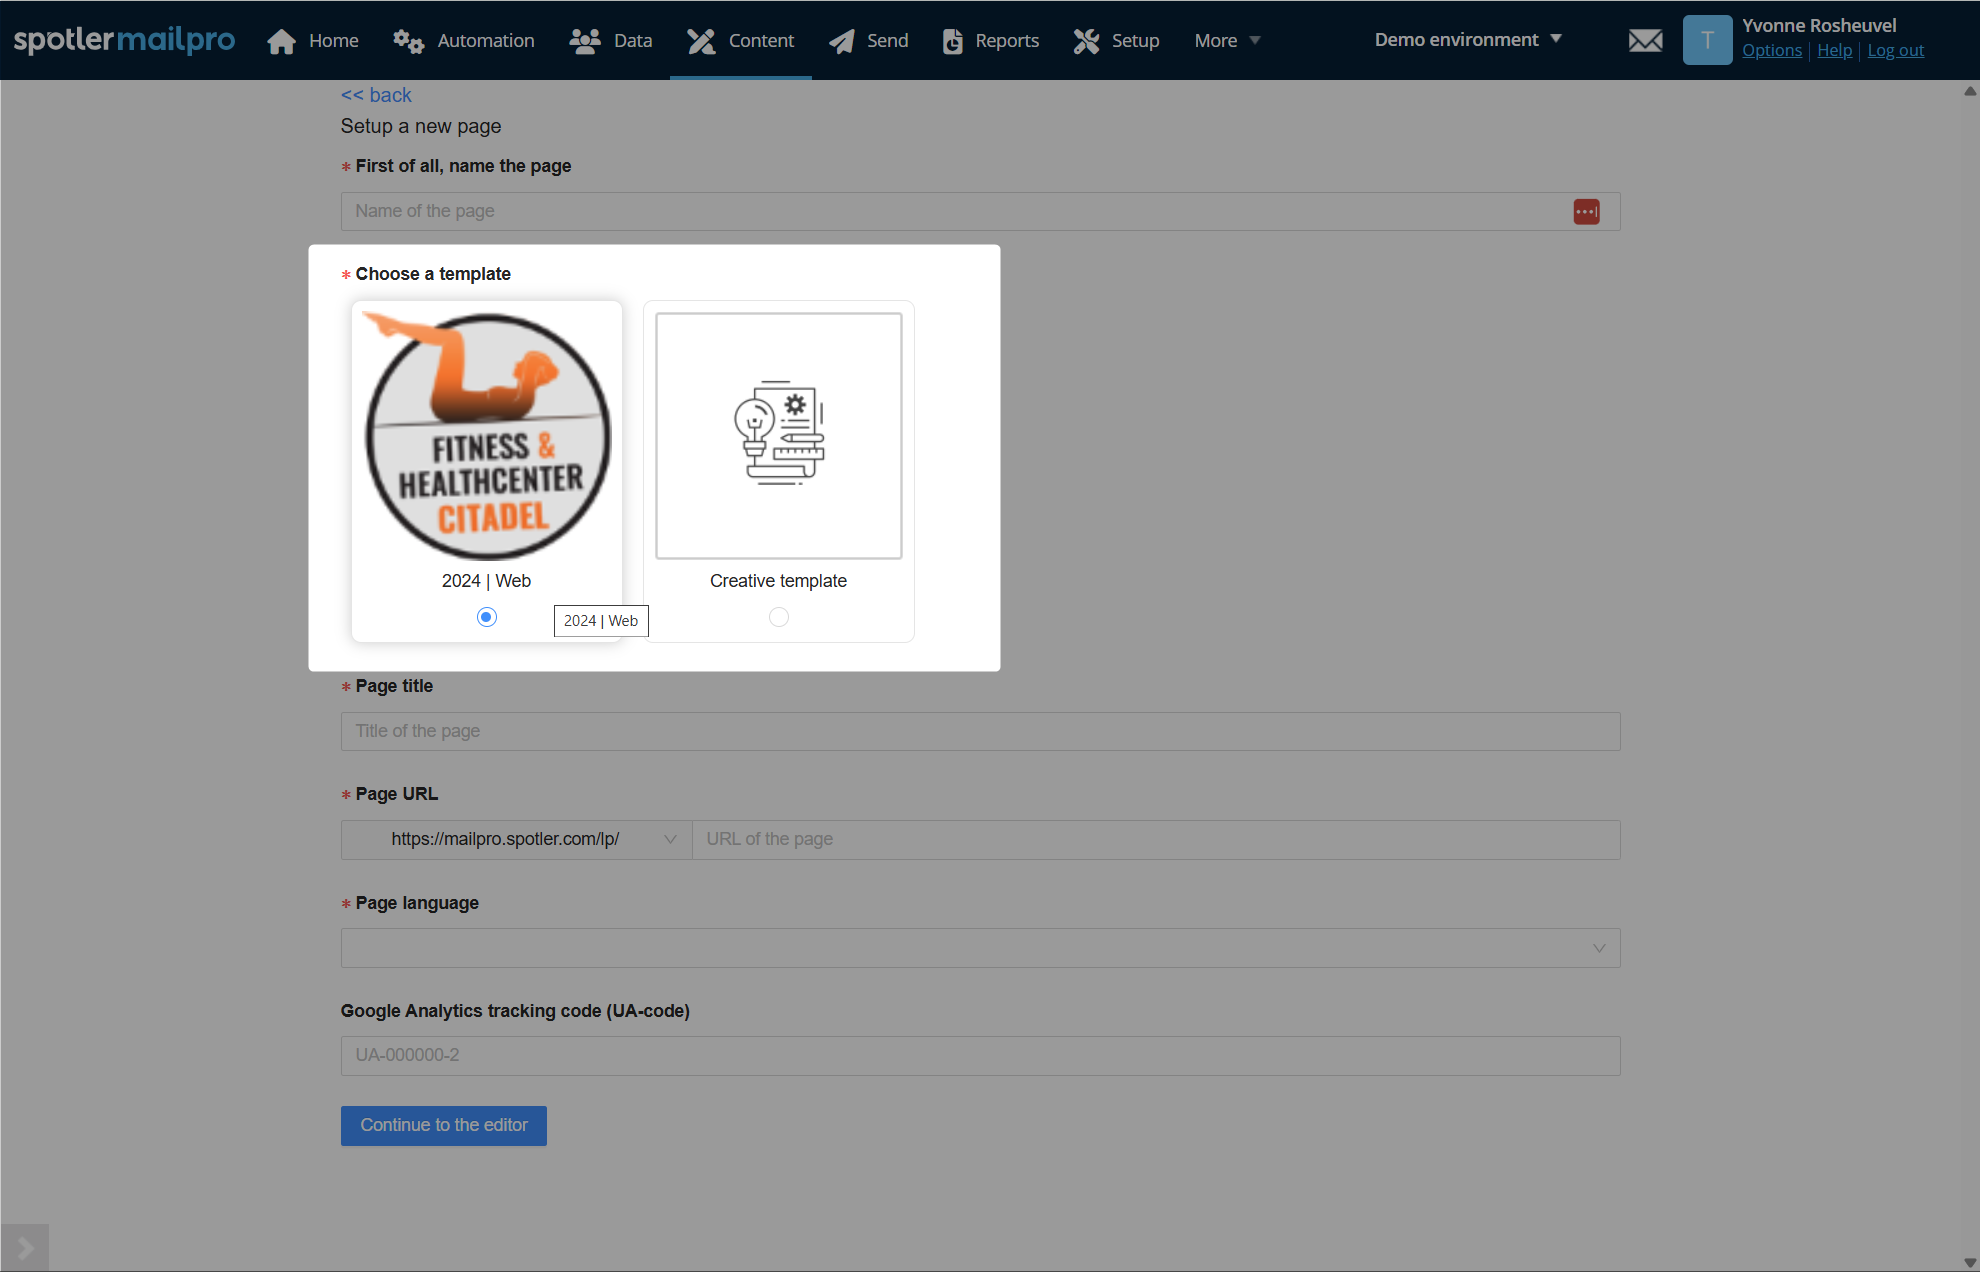This screenshot has width=1980, height=1272.
Task: Click the scrollbar down arrow
Action: [1970, 1263]
